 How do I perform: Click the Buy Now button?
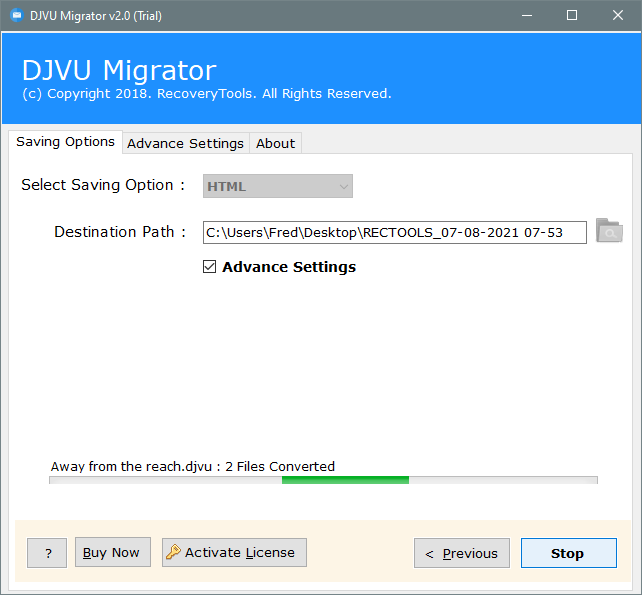click(x=113, y=552)
